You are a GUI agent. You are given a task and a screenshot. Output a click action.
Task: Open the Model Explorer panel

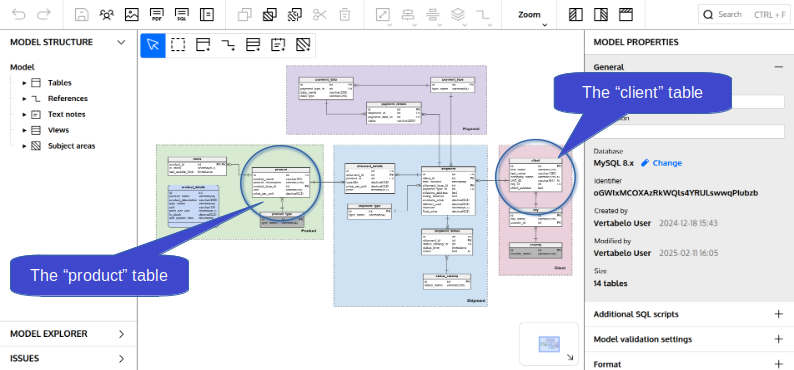pyautogui.click(x=68, y=334)
